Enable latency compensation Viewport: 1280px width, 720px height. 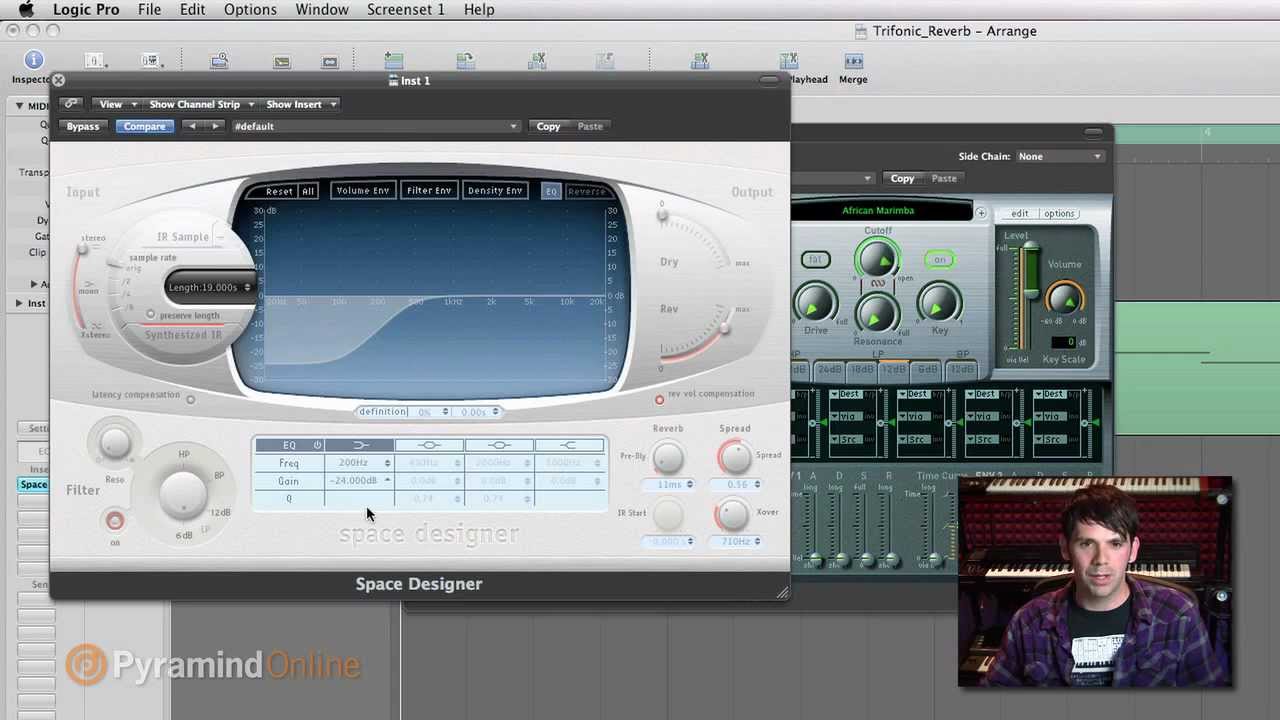tap(190, 400)
